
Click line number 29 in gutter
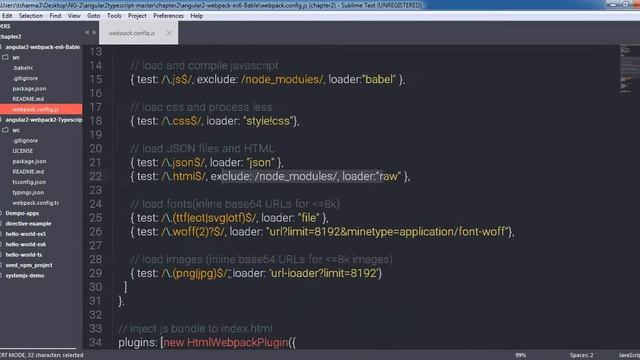[96, 273]
